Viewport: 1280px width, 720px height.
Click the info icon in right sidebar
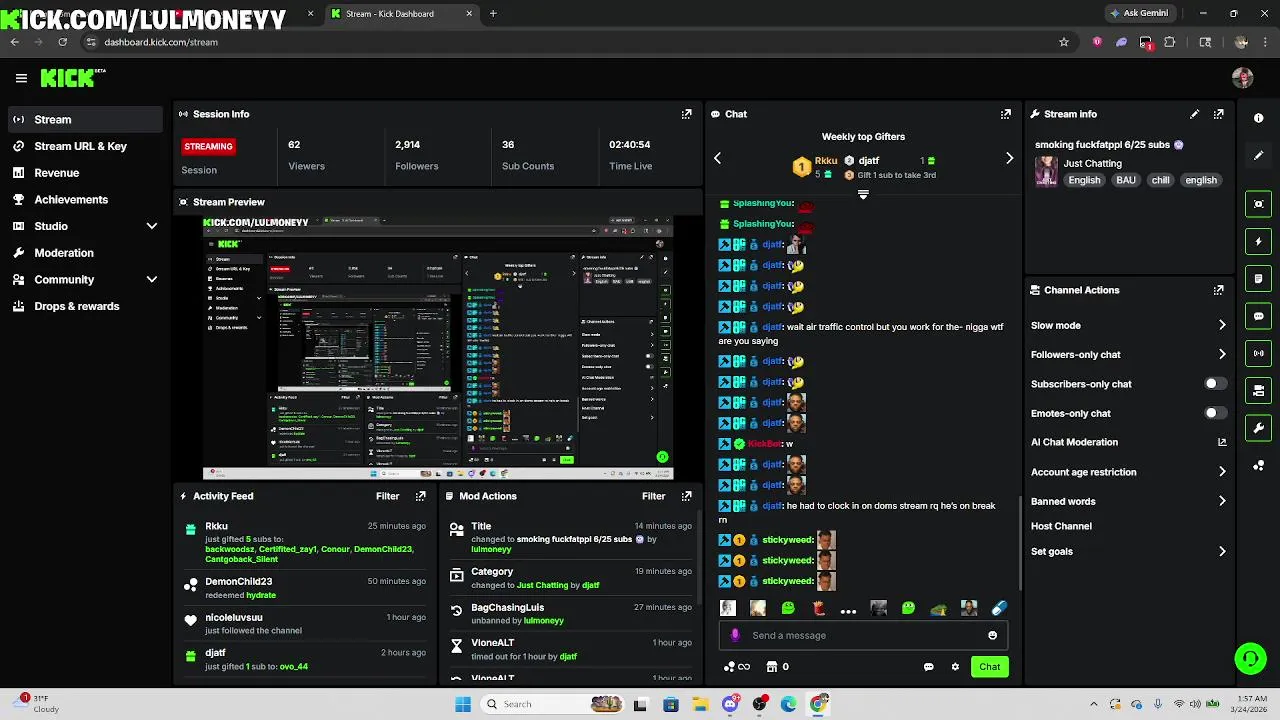[x=1258, y=118]
